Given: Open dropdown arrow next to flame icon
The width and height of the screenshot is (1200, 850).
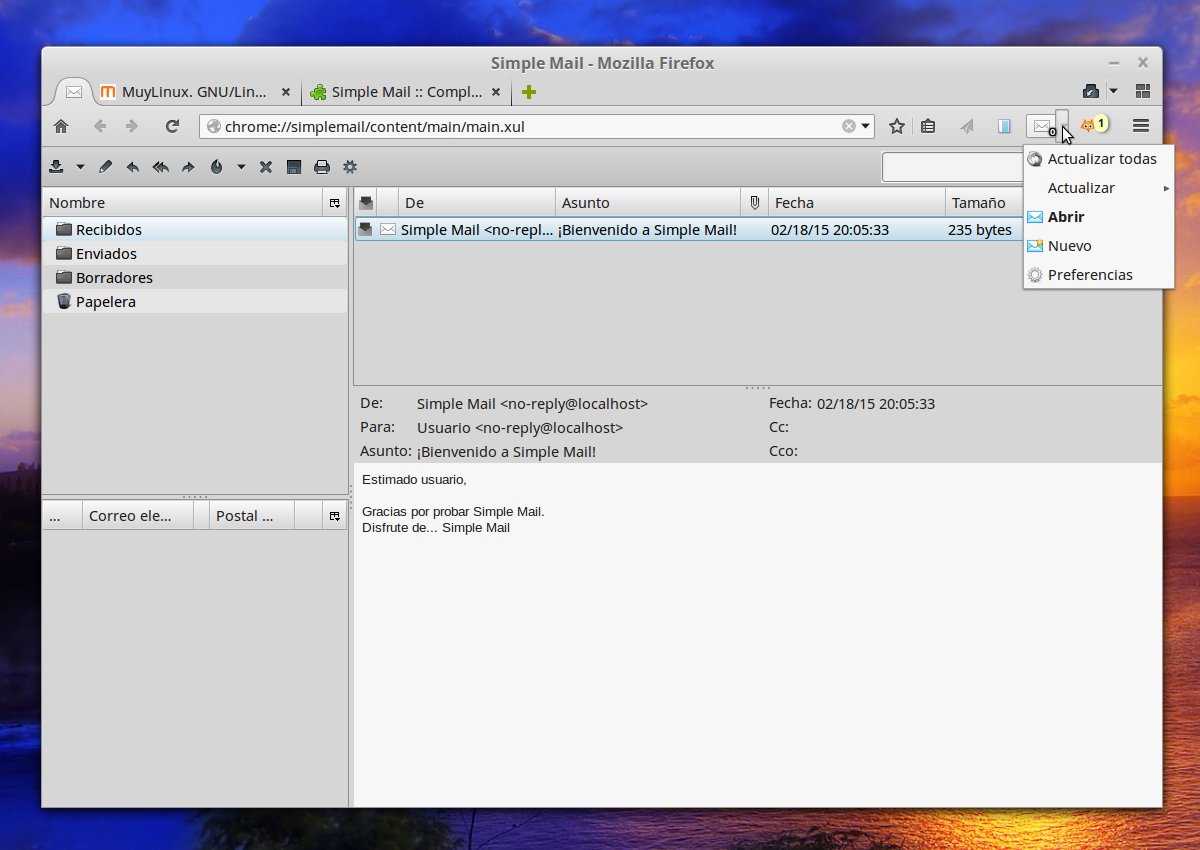Looking at the screenshot, I should (241, 167).
